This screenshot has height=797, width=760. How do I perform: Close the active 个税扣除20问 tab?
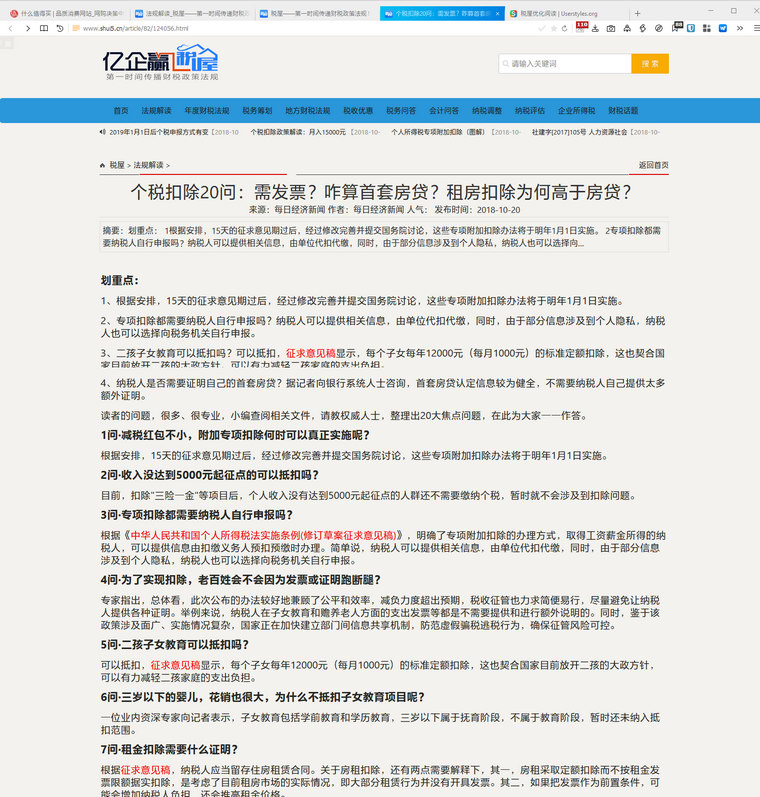[x=497, y=14]
